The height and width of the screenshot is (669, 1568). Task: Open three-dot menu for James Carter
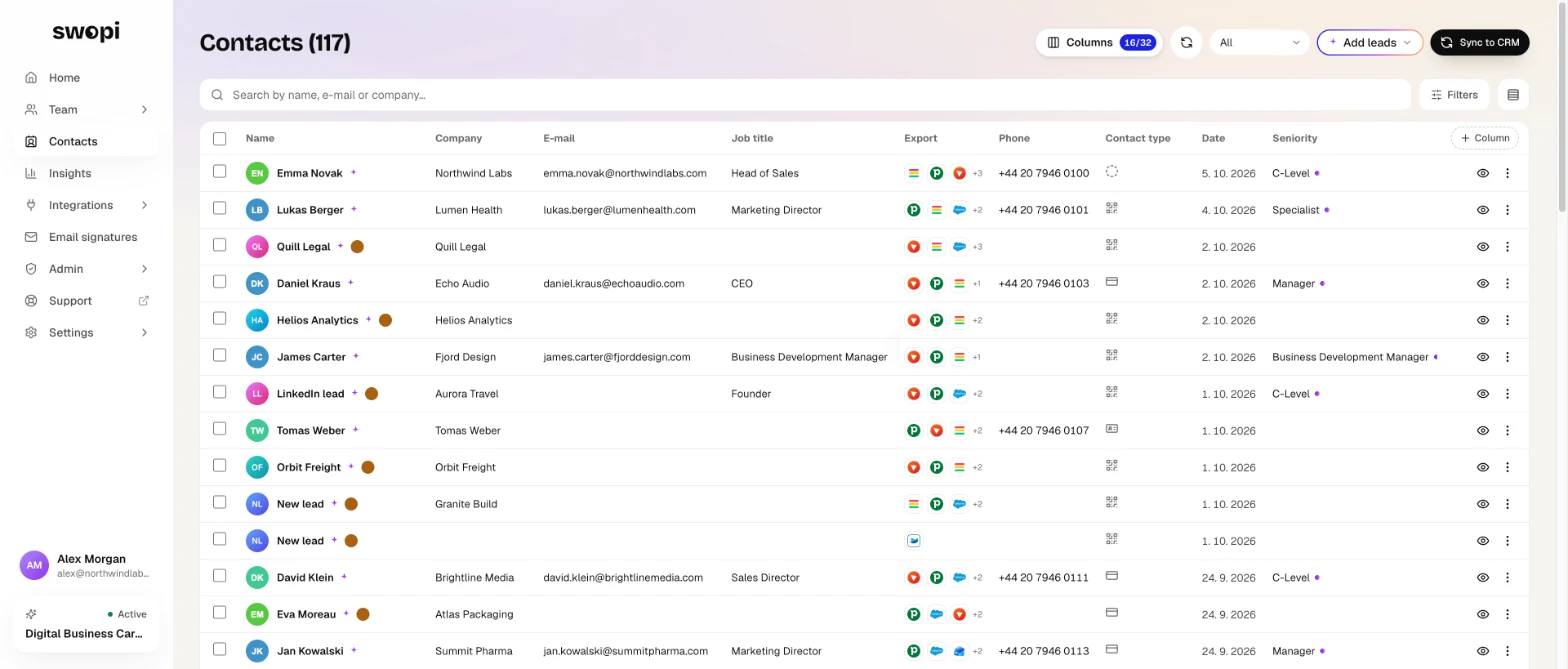click(x=1507, y=357)
